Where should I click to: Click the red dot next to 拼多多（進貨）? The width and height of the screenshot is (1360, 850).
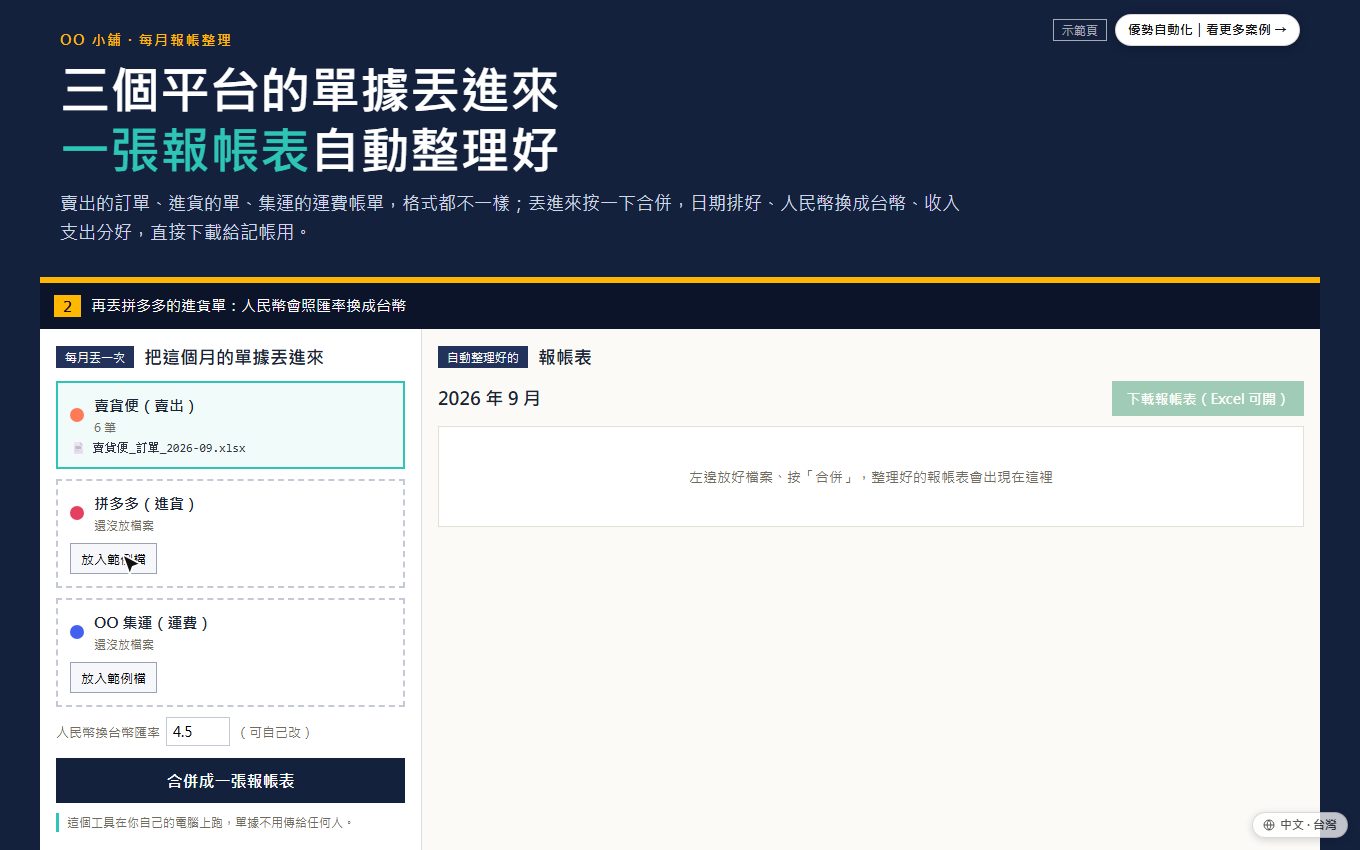point(77,513)
